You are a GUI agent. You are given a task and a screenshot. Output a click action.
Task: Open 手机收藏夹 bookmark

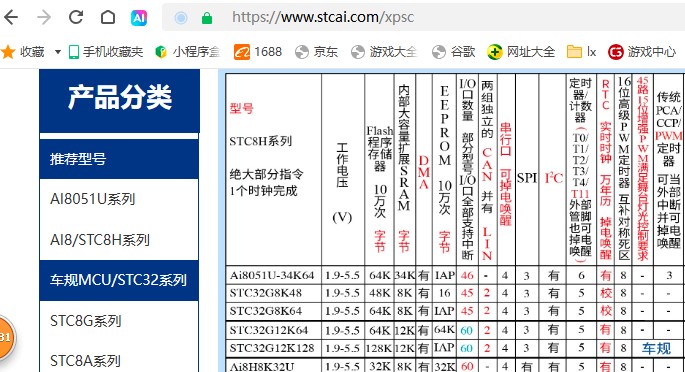pos(106,52)
